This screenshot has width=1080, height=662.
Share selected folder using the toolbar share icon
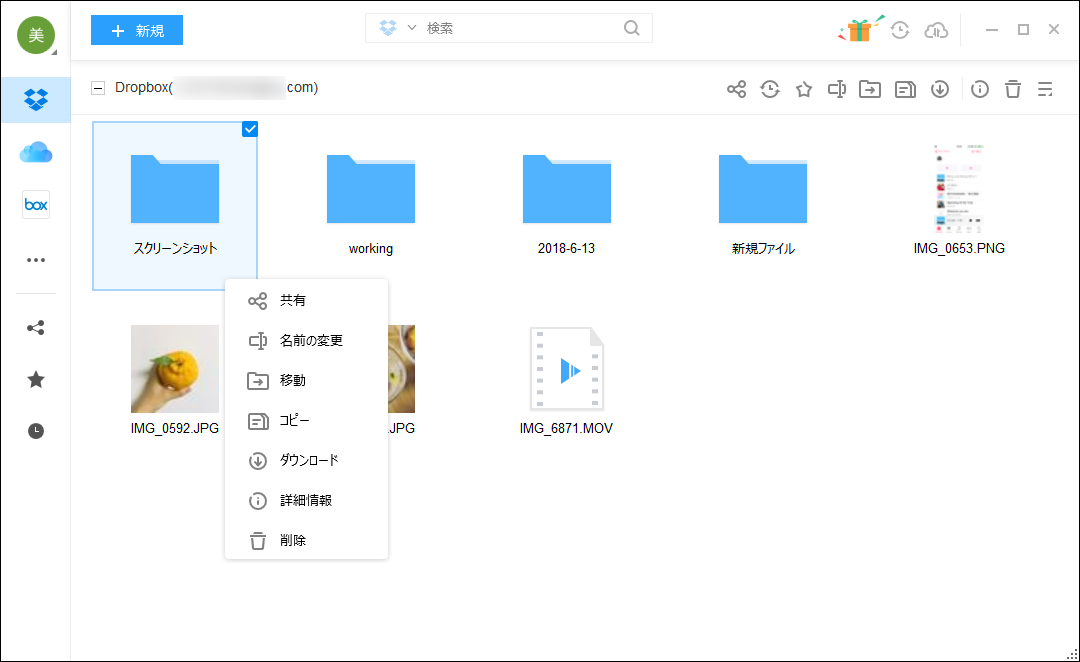[736, 89]
